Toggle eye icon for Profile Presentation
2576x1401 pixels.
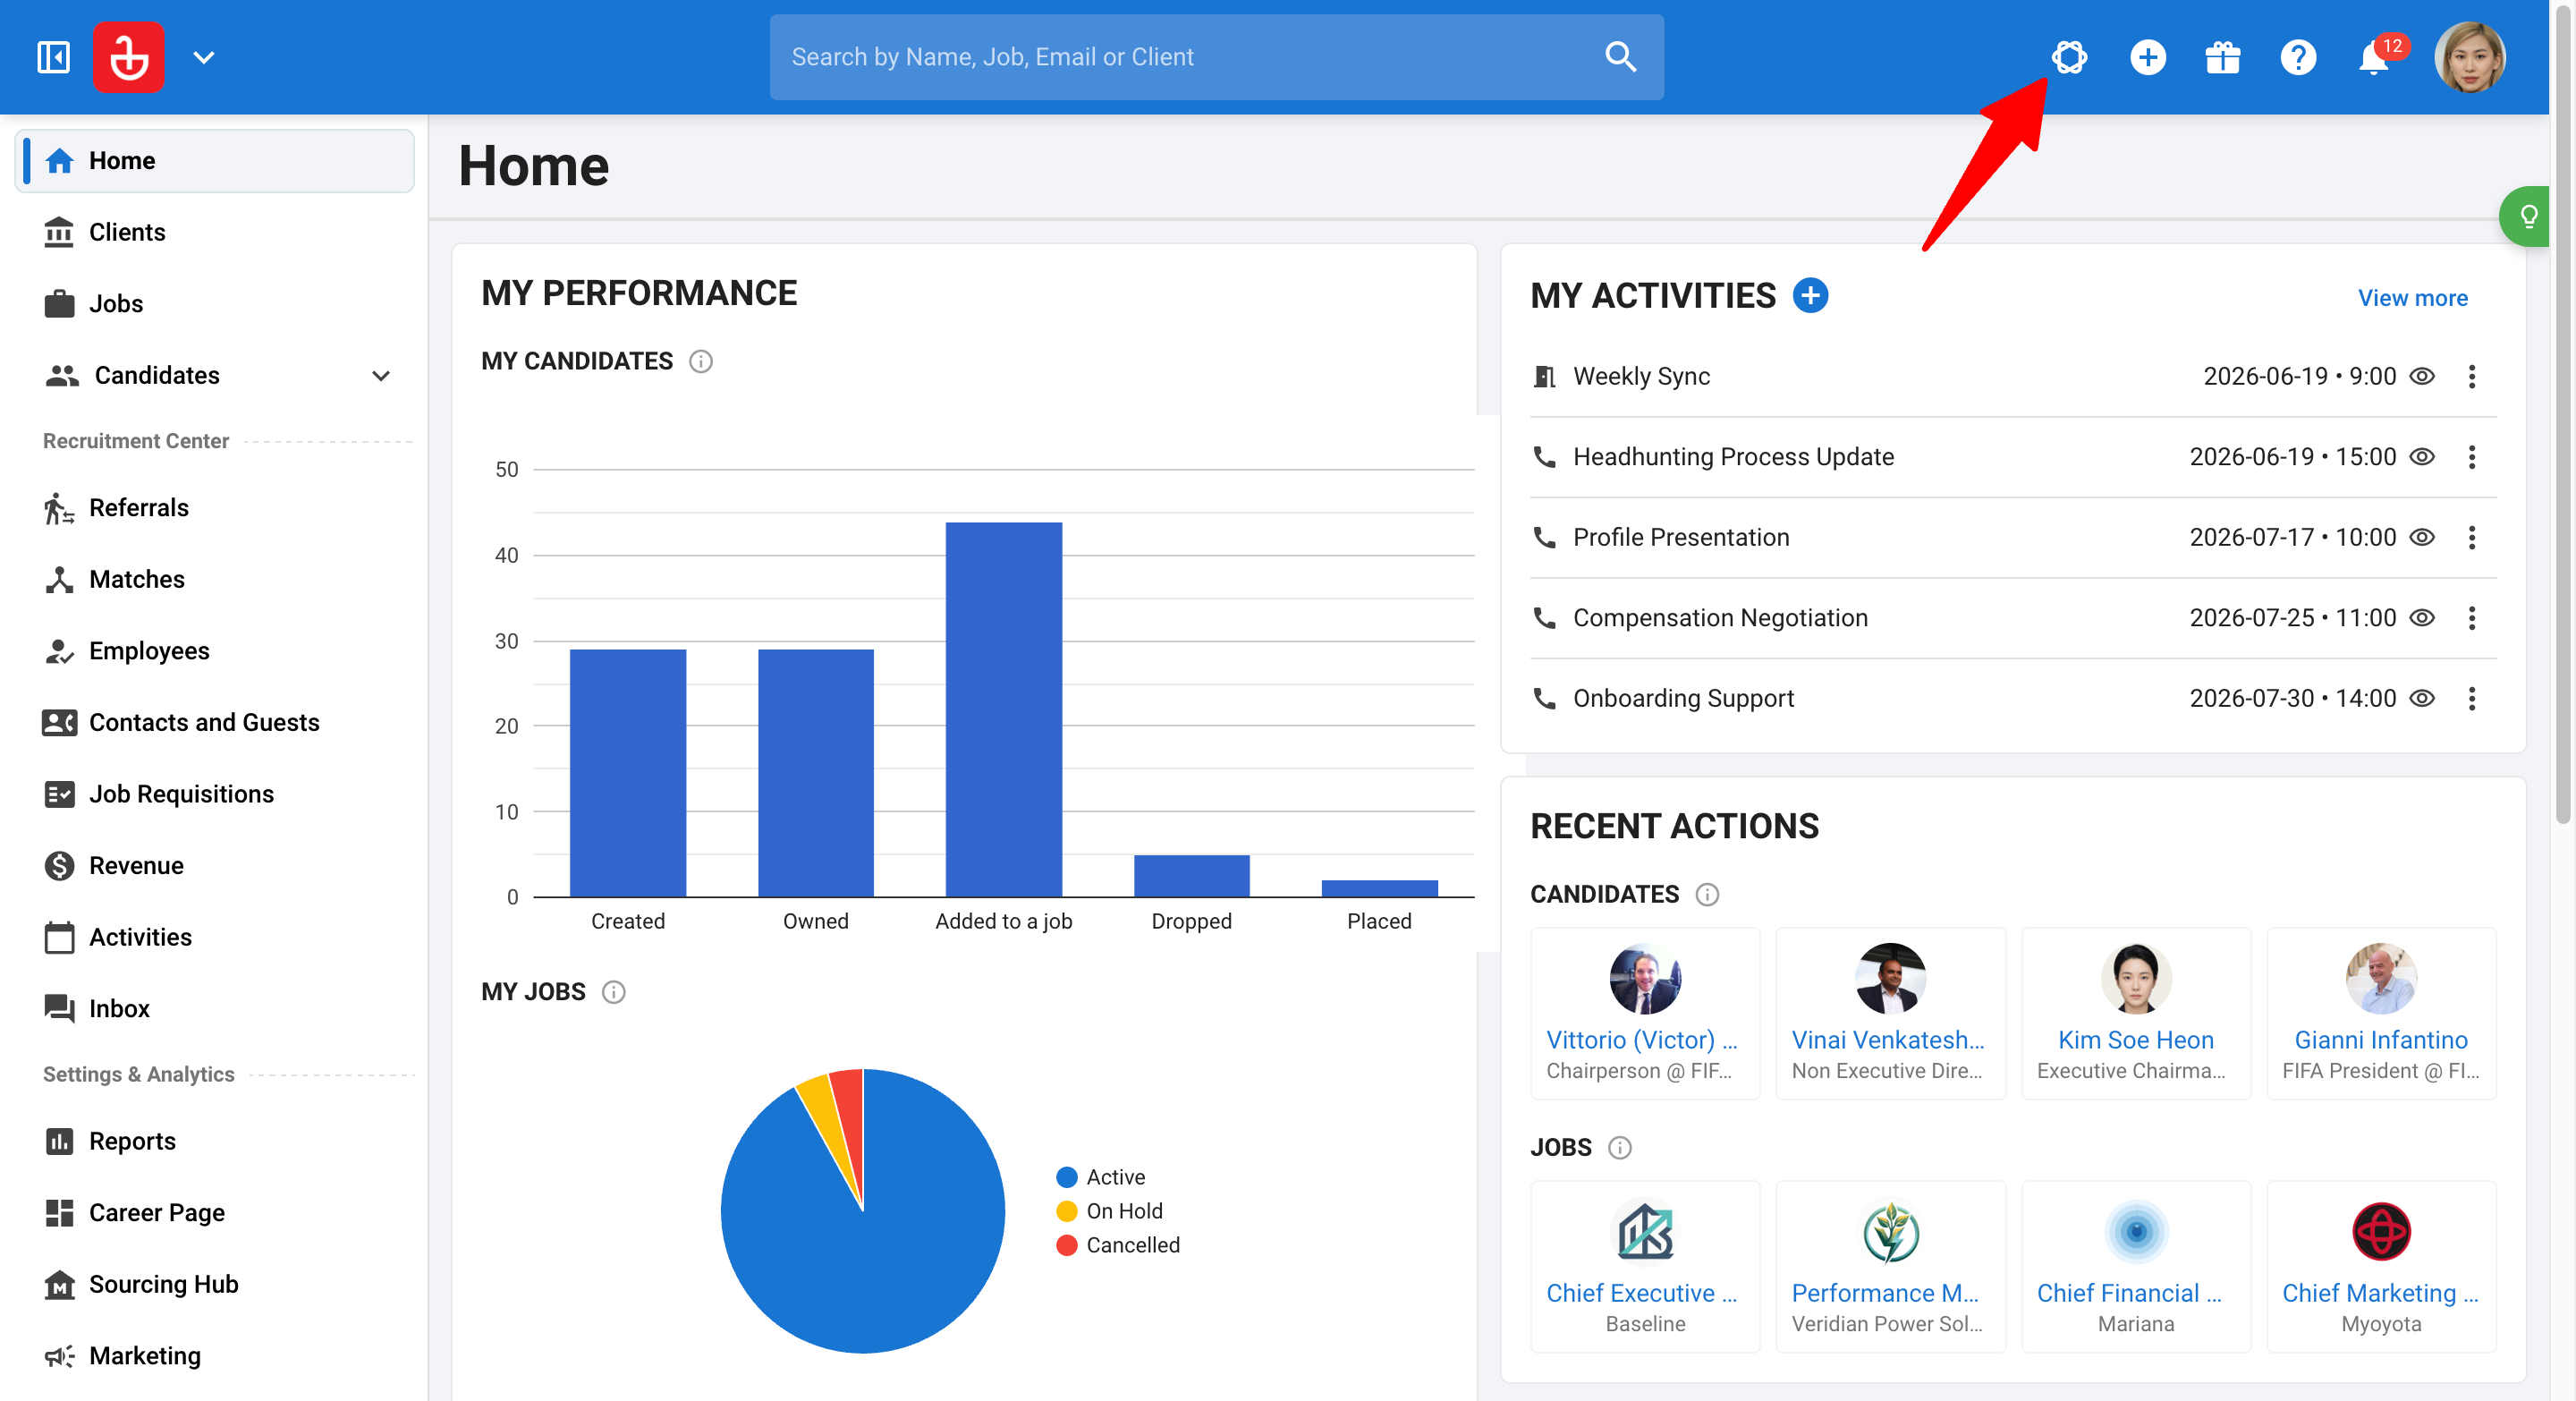2421,538
